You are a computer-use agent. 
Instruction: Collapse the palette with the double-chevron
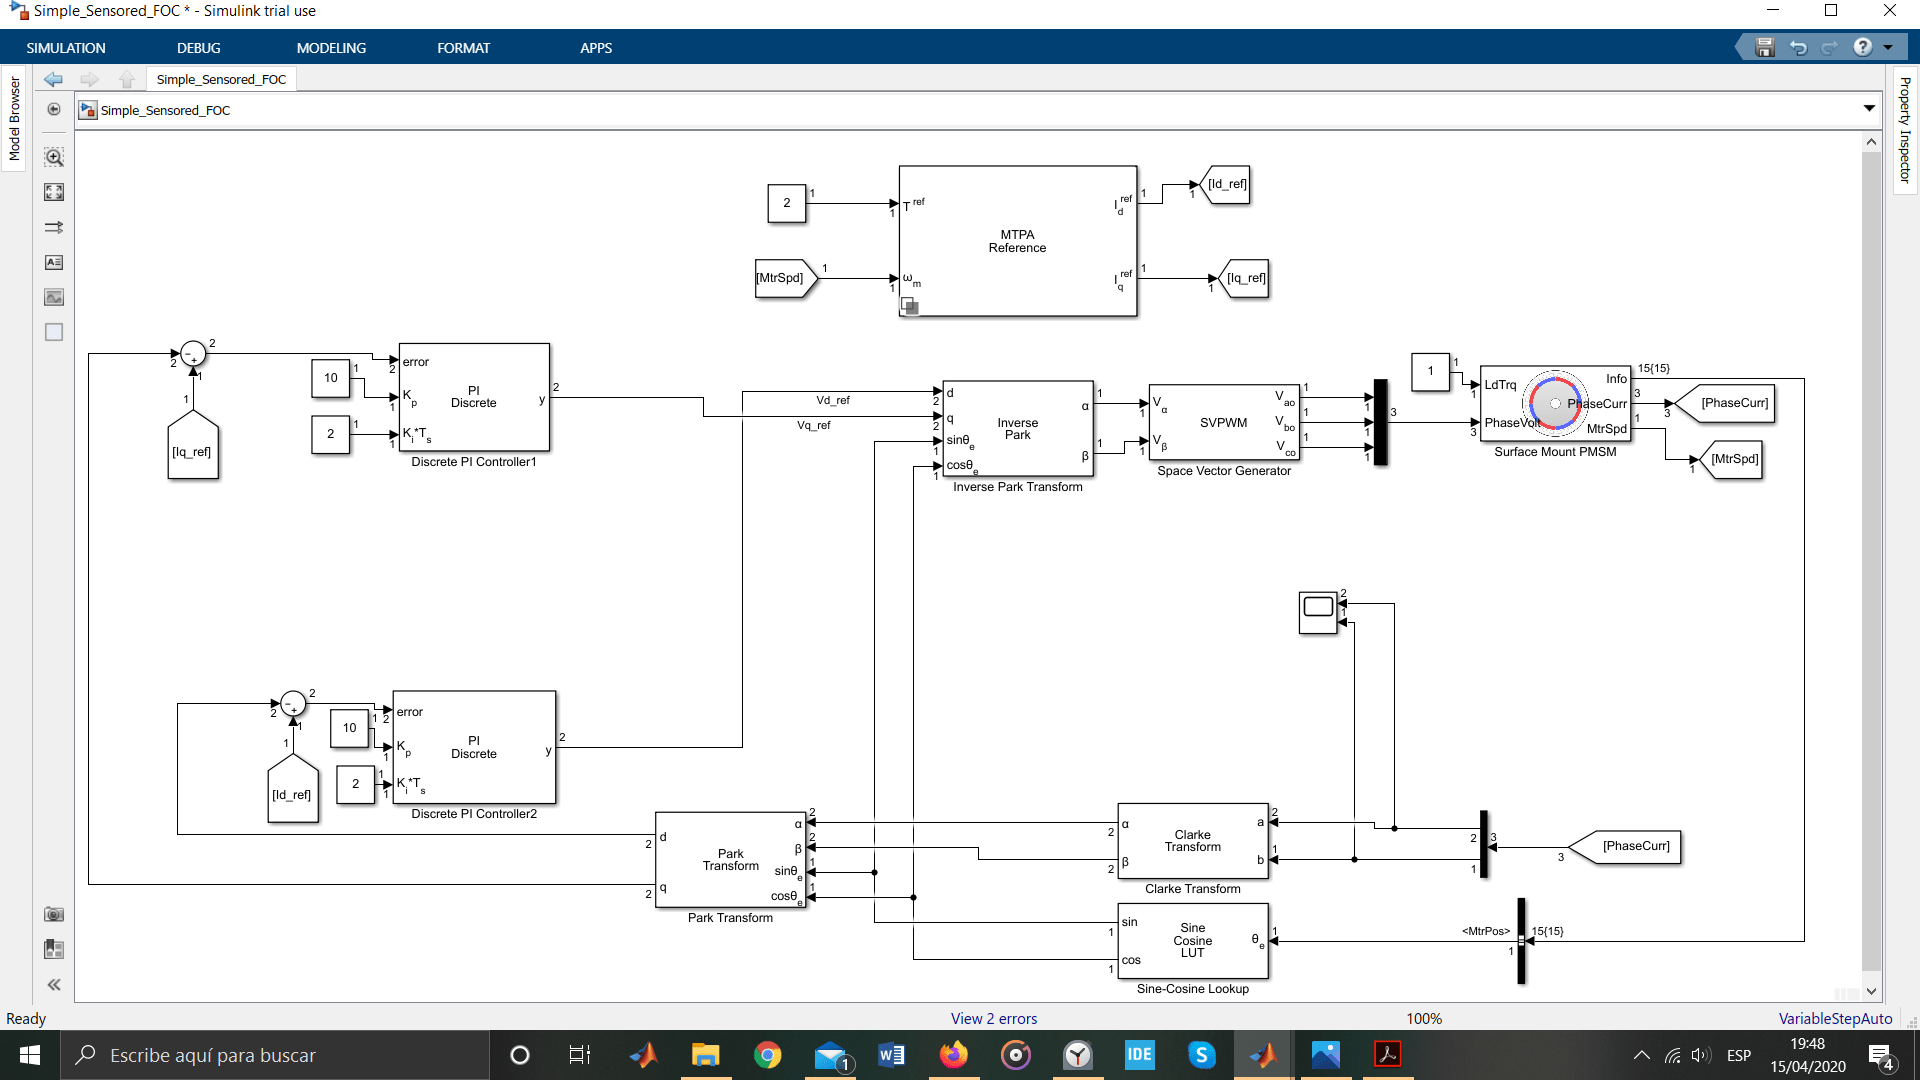[54, 985]
